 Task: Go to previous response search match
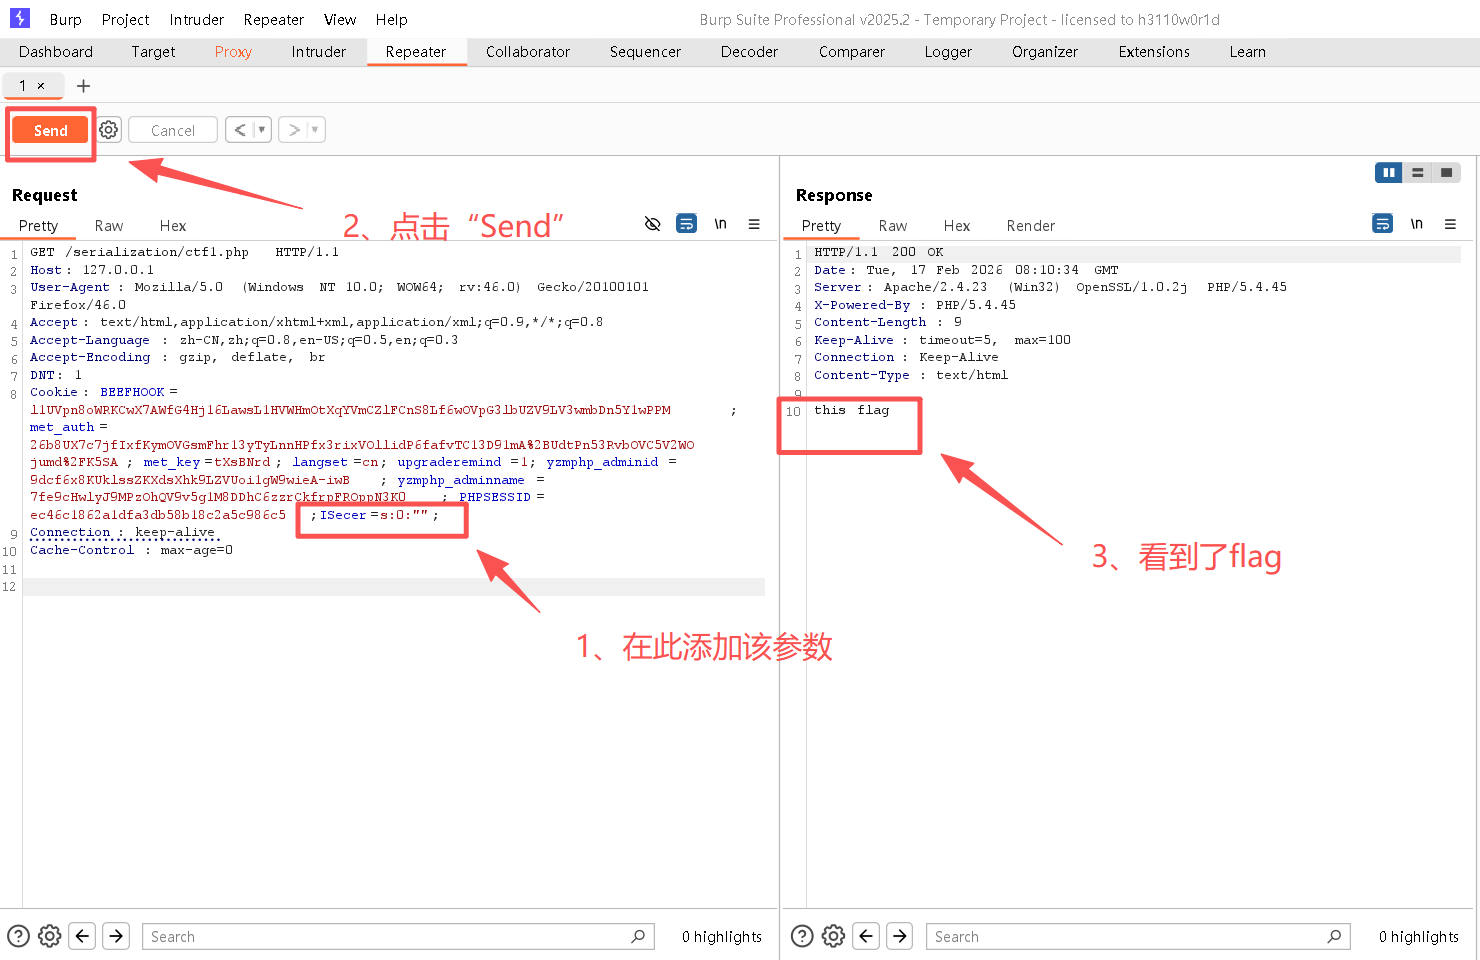[x=867, y=936]
